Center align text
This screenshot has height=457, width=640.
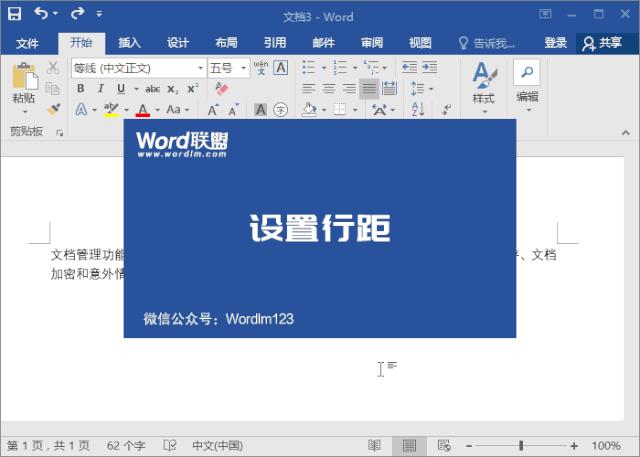point(329,88)
